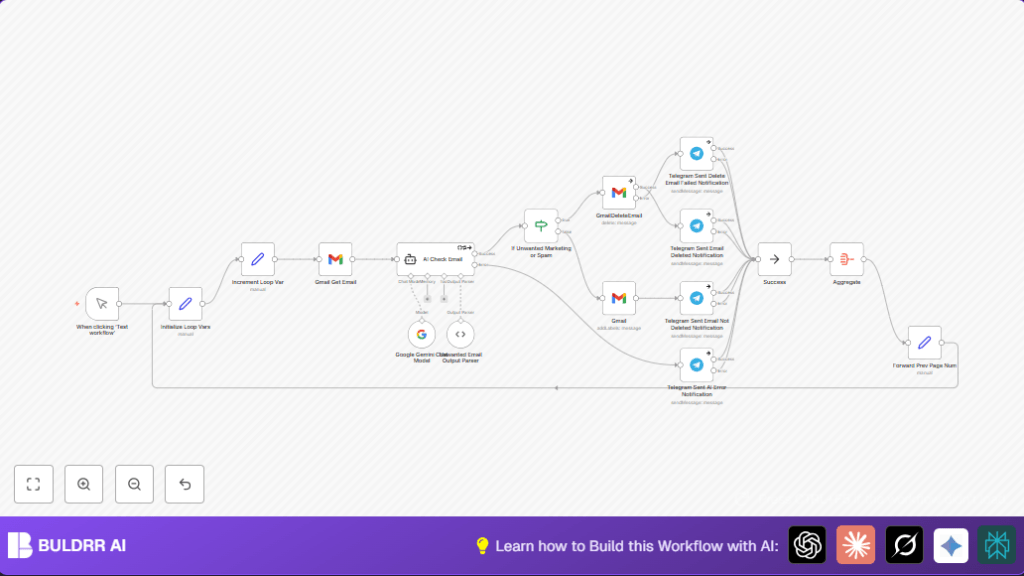Open the Initialize Loop Vars node

pos(186,305)
